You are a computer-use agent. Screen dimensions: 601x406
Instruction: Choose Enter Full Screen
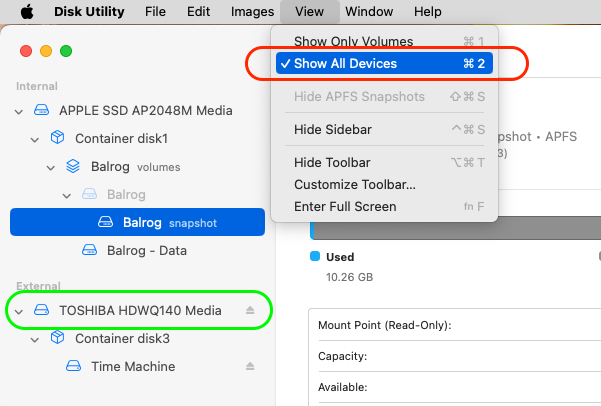pyautogui.click(x=384, y=207)
